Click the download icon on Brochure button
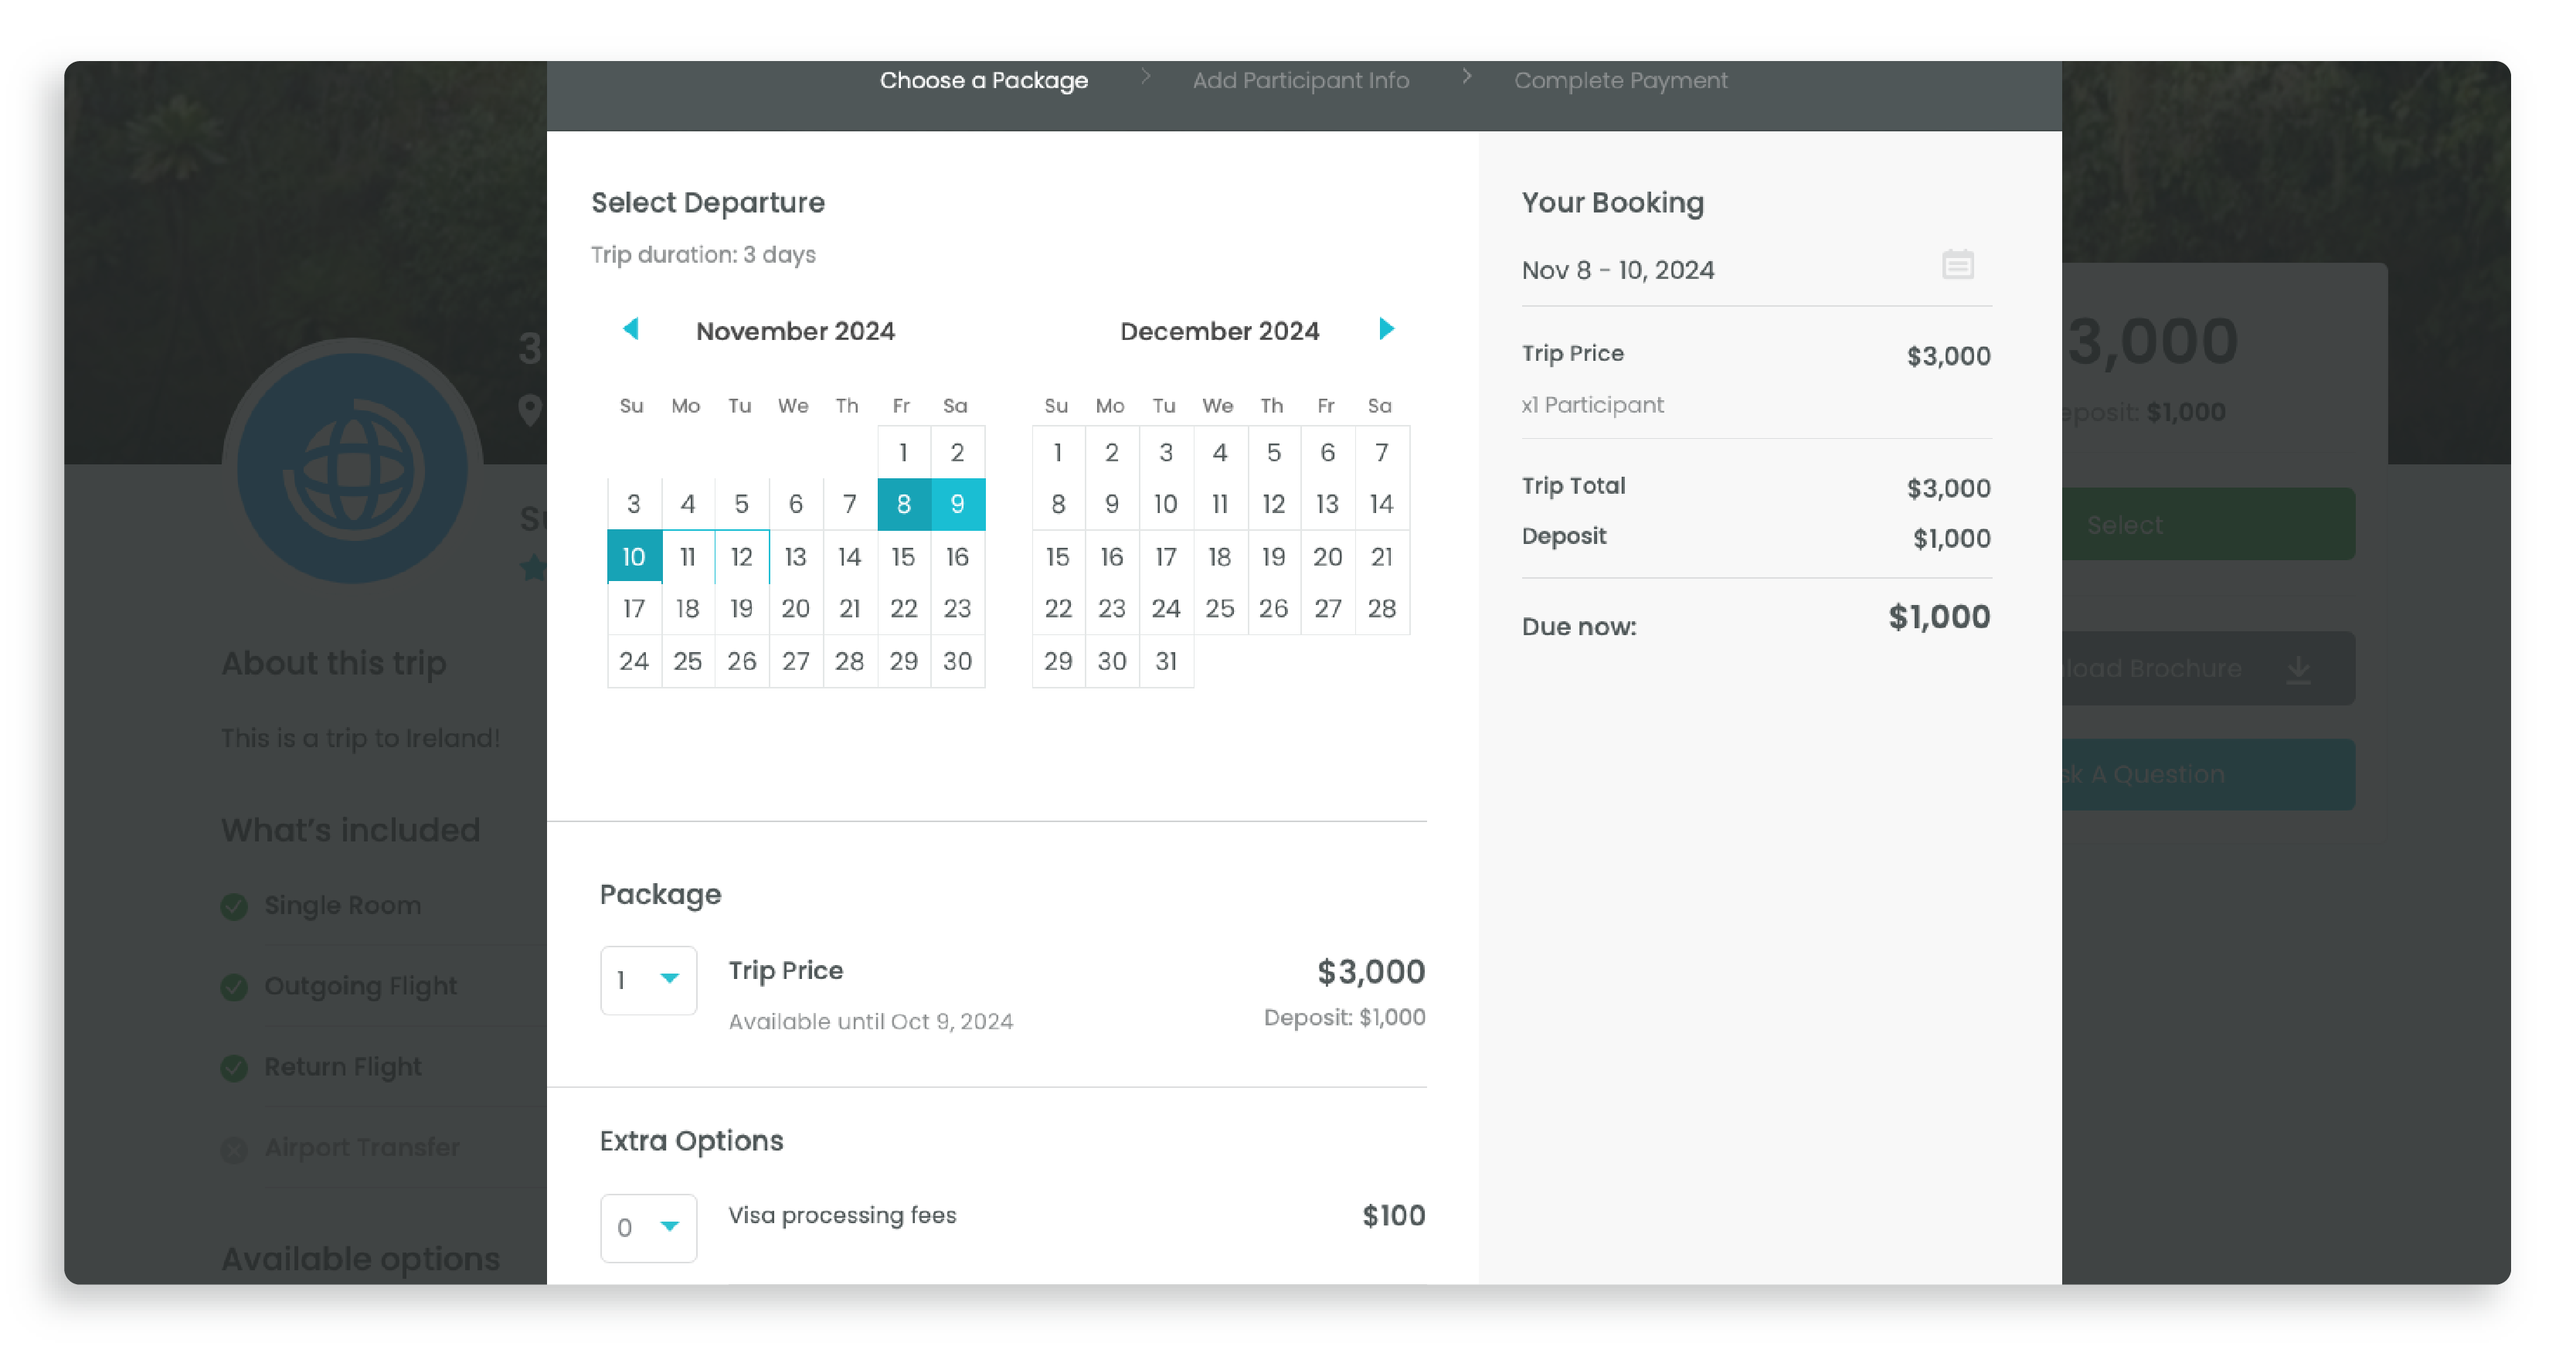The image size is (2576, 1346). (2298, 669)
